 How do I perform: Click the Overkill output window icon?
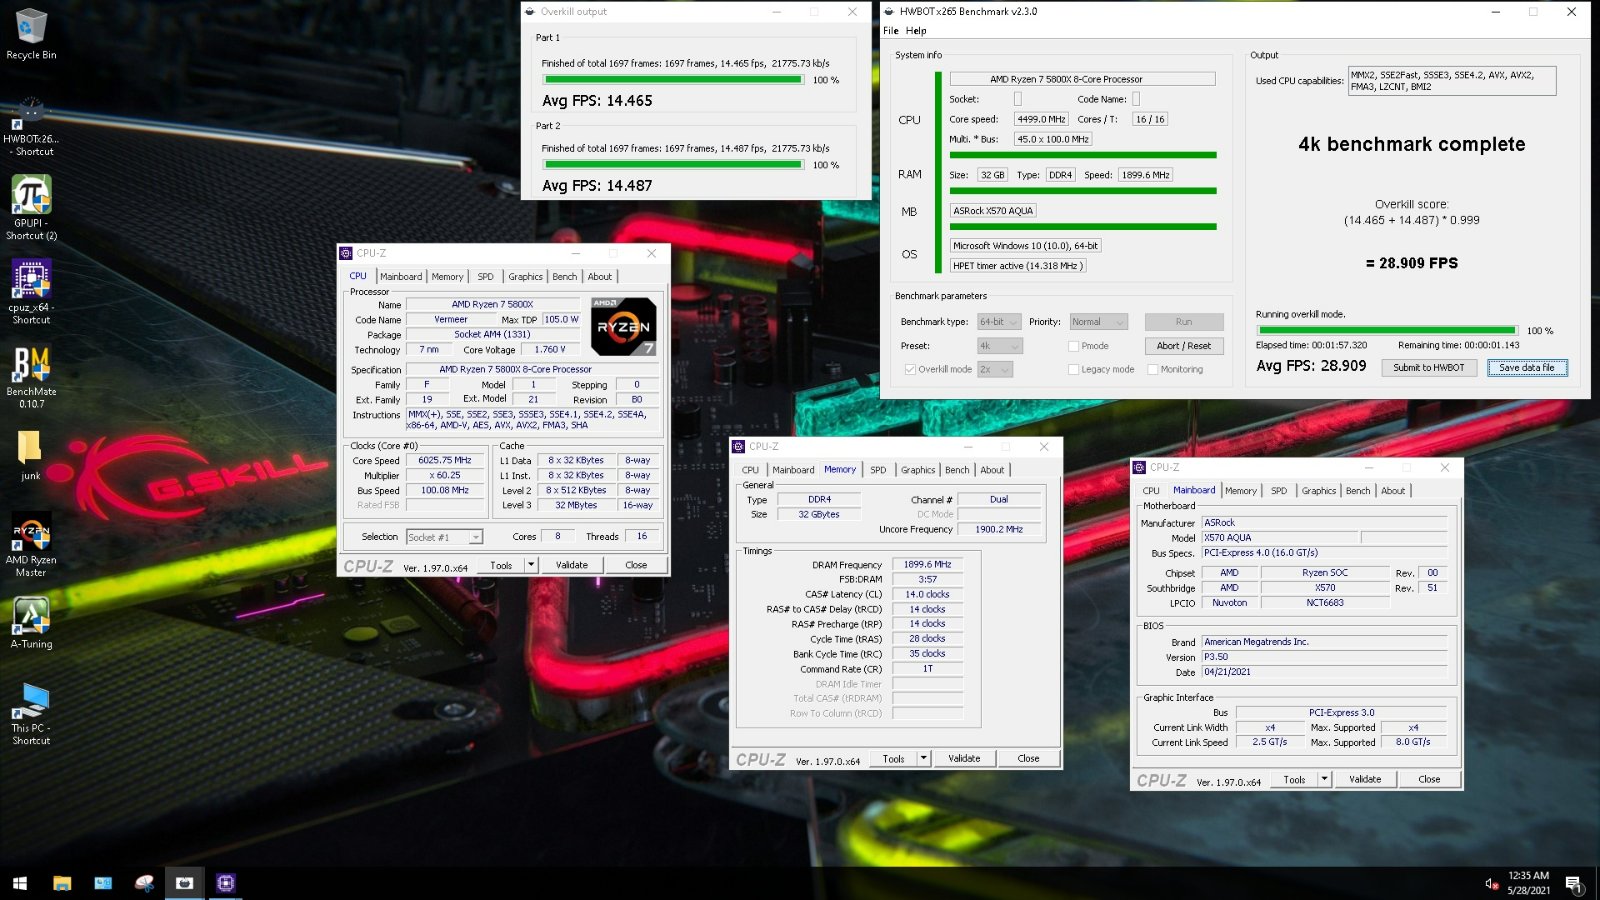coord(530,12)
